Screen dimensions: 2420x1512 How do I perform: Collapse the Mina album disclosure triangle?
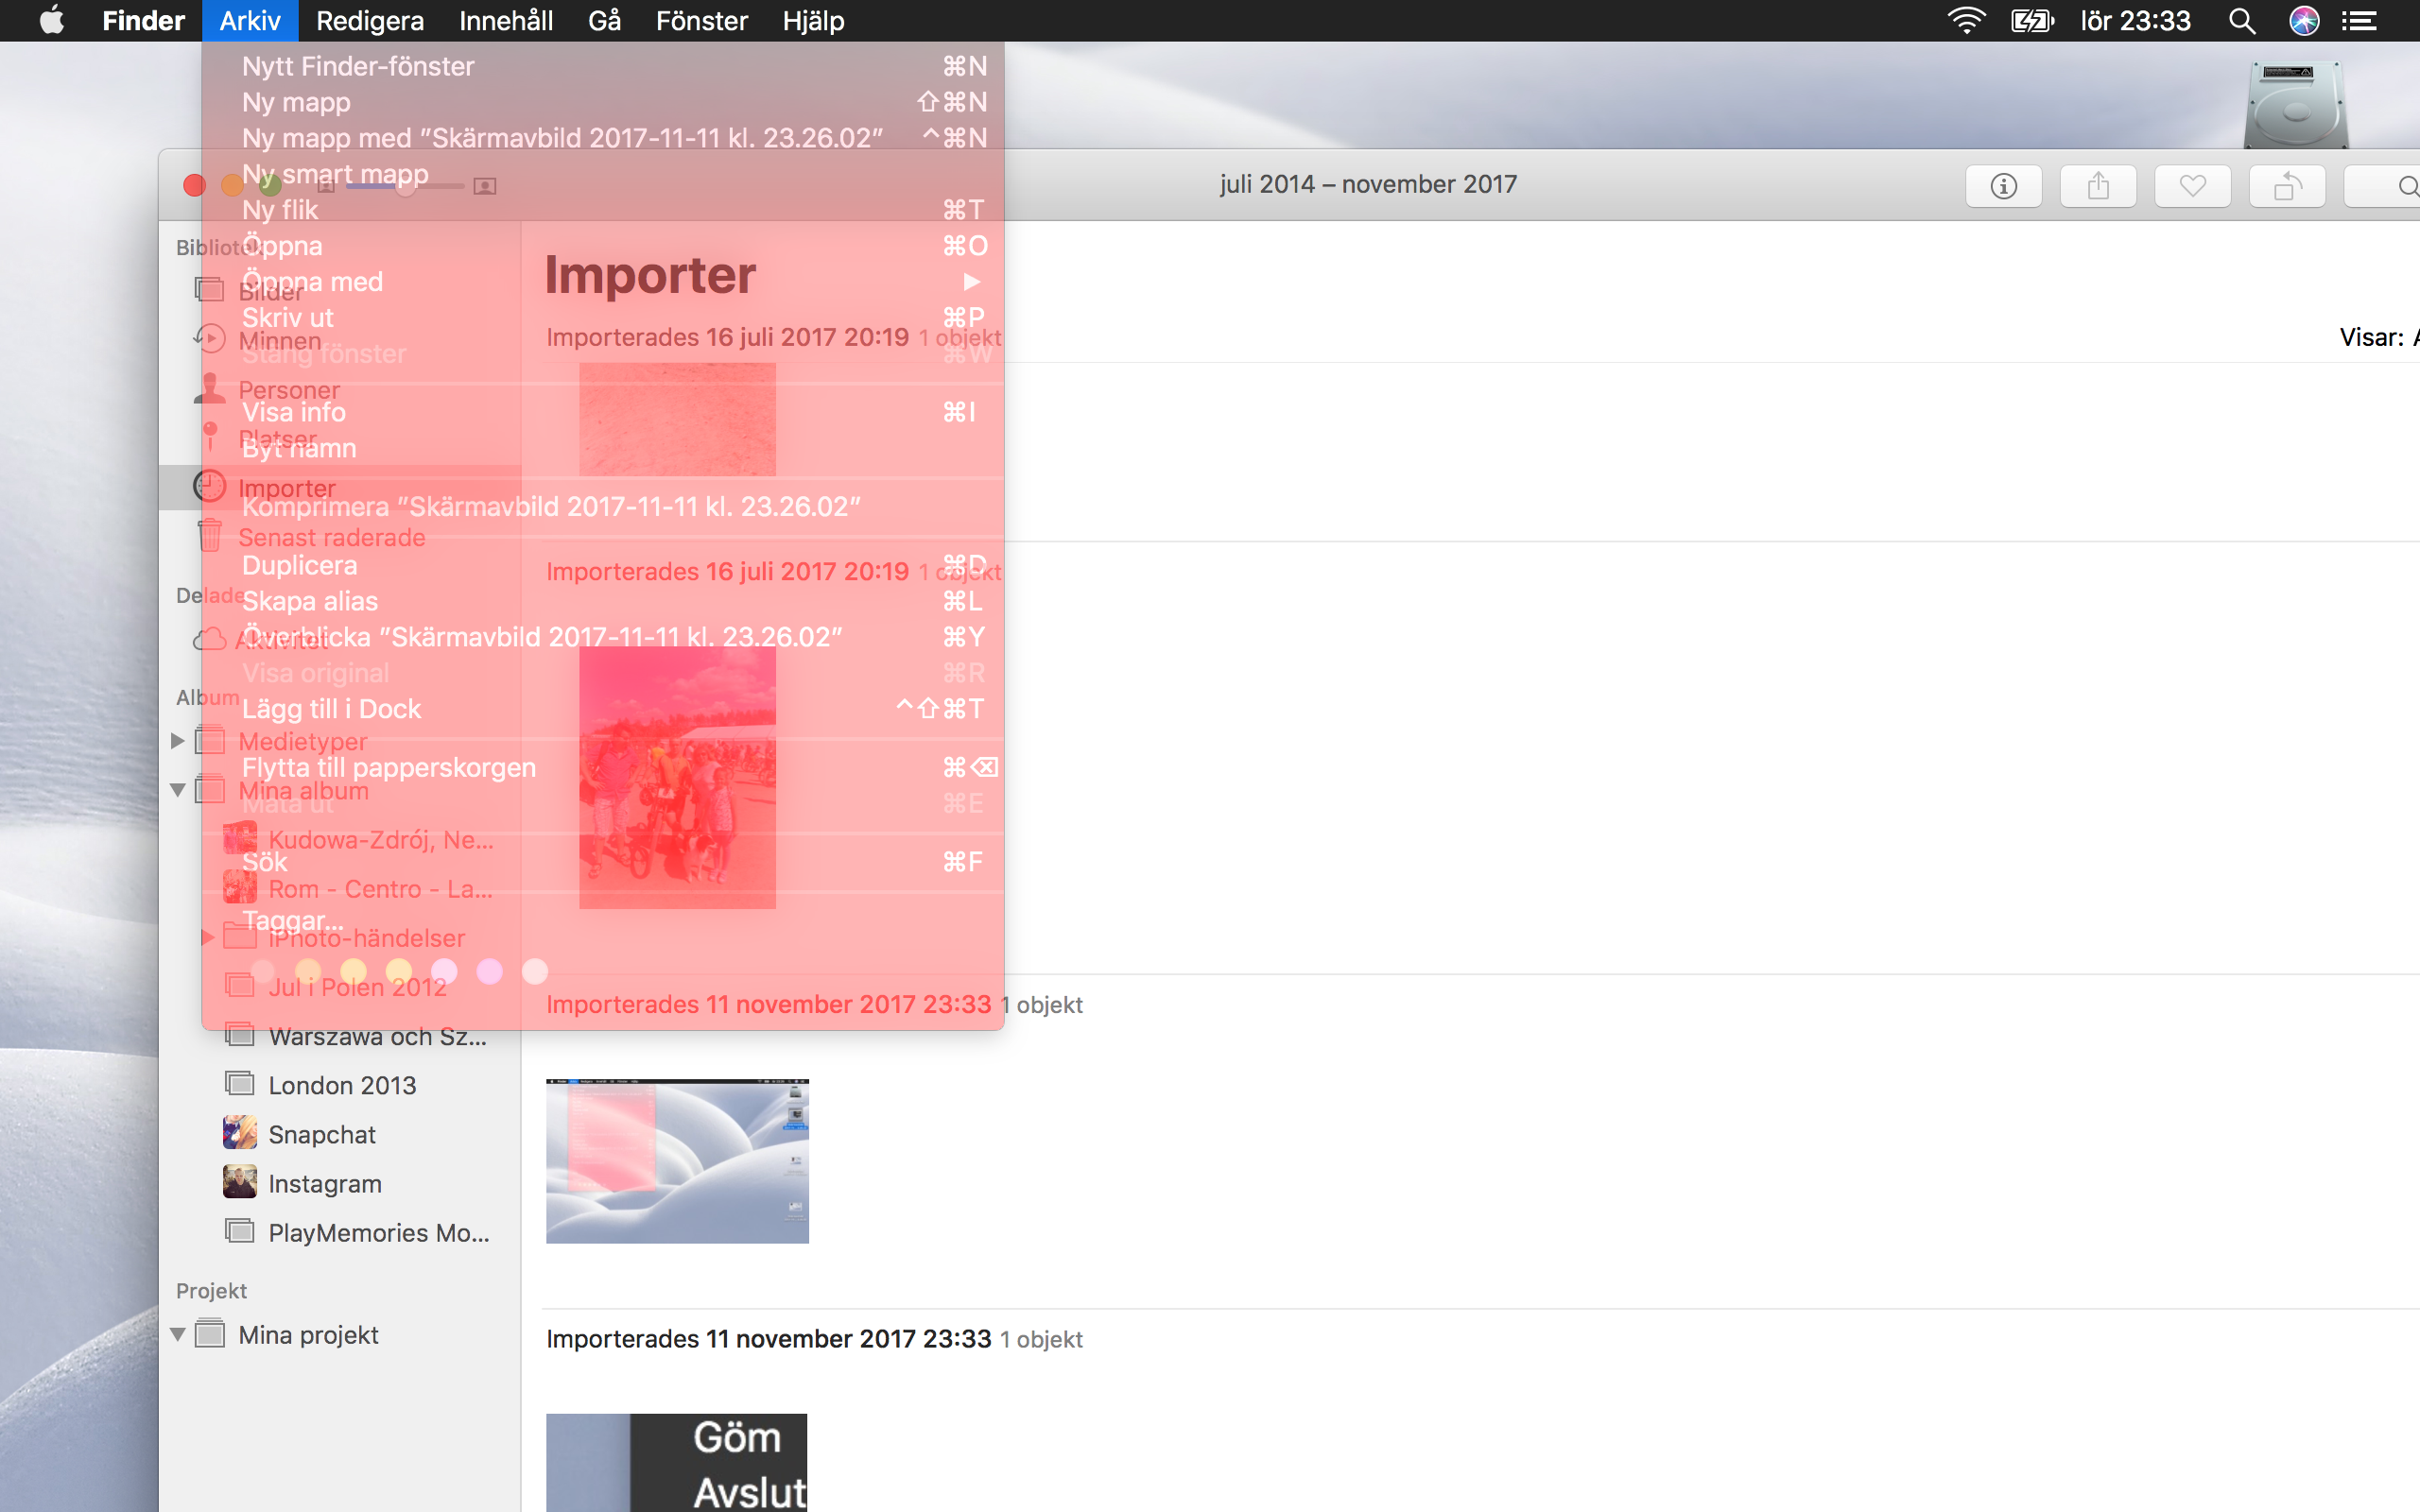coord(178,790)
